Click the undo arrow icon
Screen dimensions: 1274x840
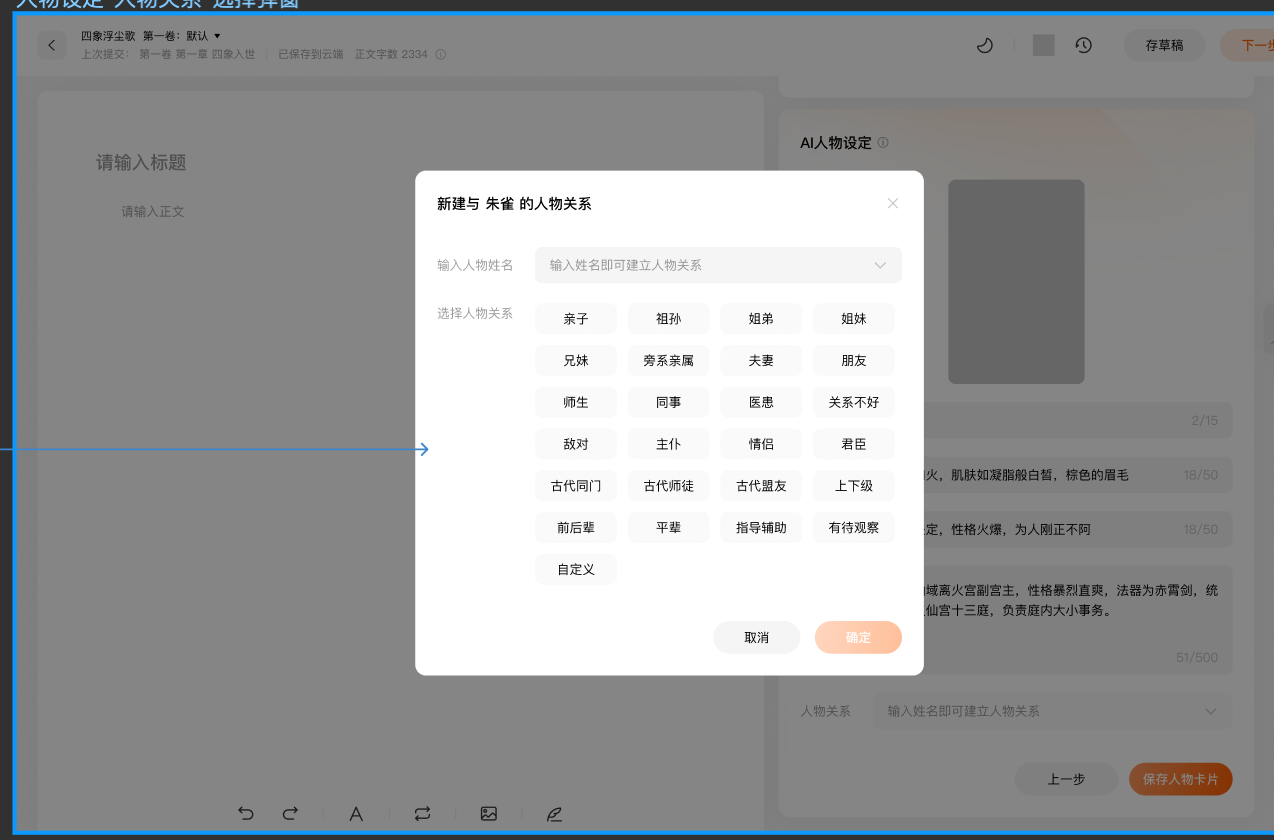pyautogui.click(x=246, y=813)
